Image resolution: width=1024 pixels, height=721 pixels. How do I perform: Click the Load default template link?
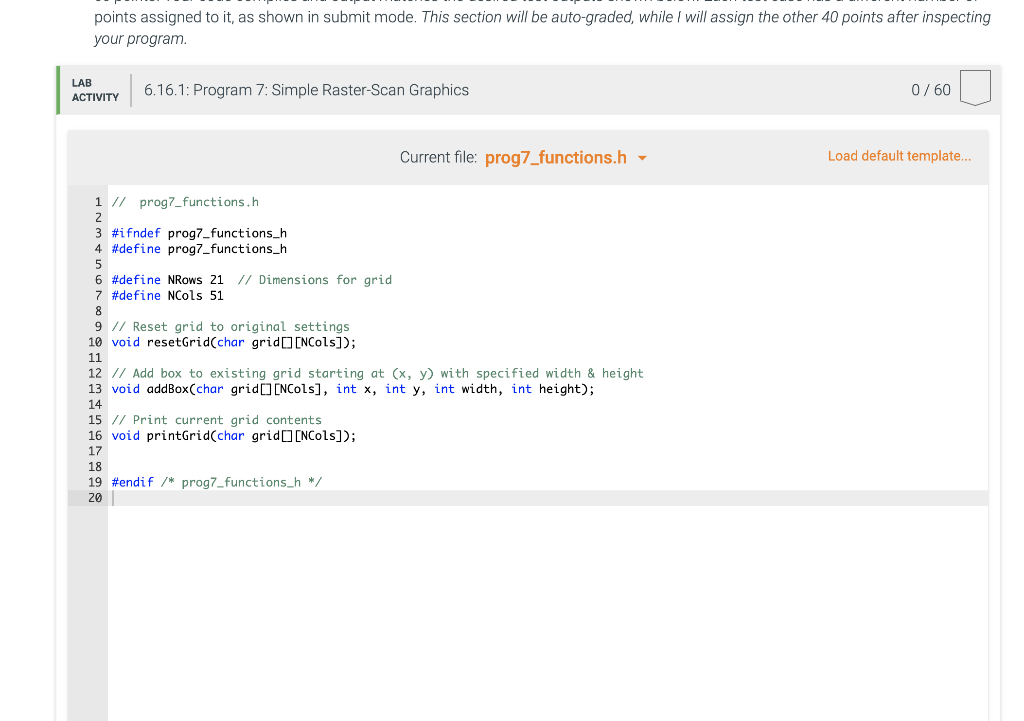pyautogui.click(x=898, y=156)
